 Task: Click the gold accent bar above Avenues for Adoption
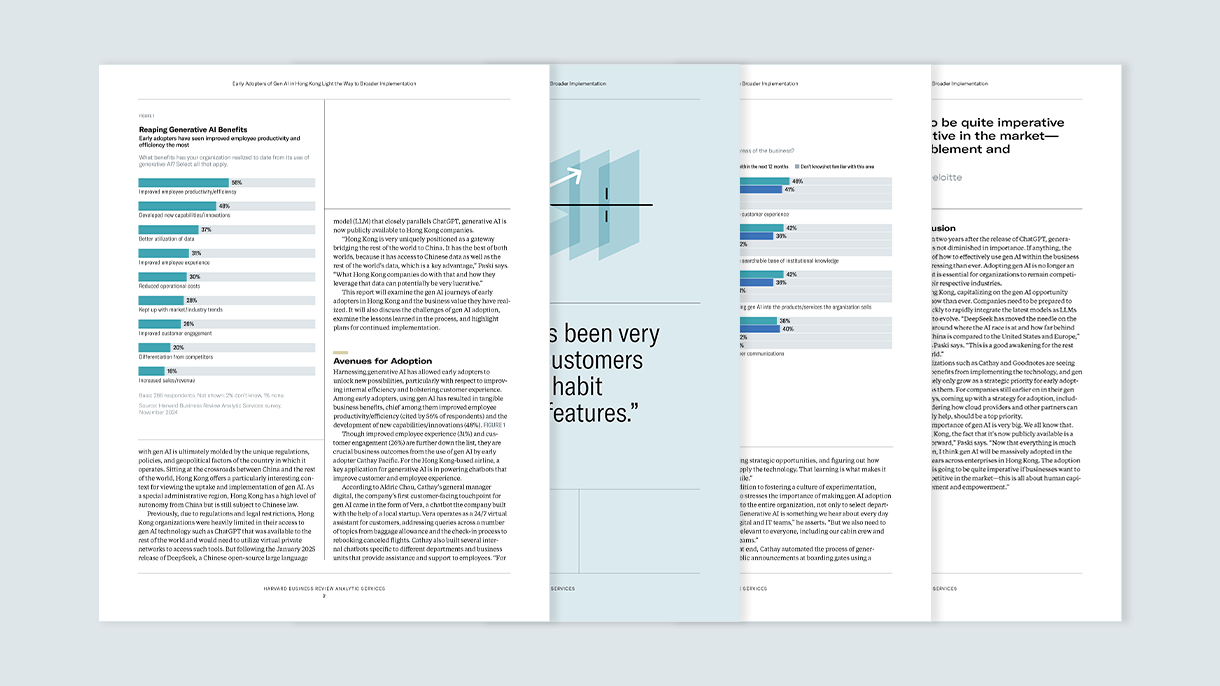tap(340, 352)
